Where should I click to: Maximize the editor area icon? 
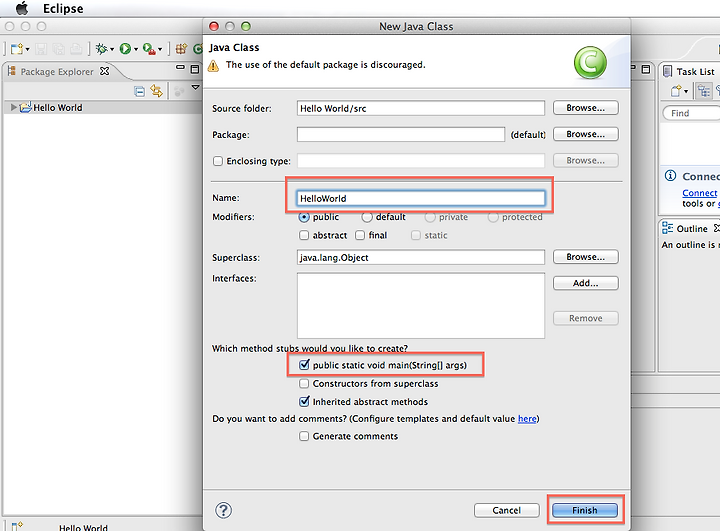pyautogui.click(x=646, y=69)
